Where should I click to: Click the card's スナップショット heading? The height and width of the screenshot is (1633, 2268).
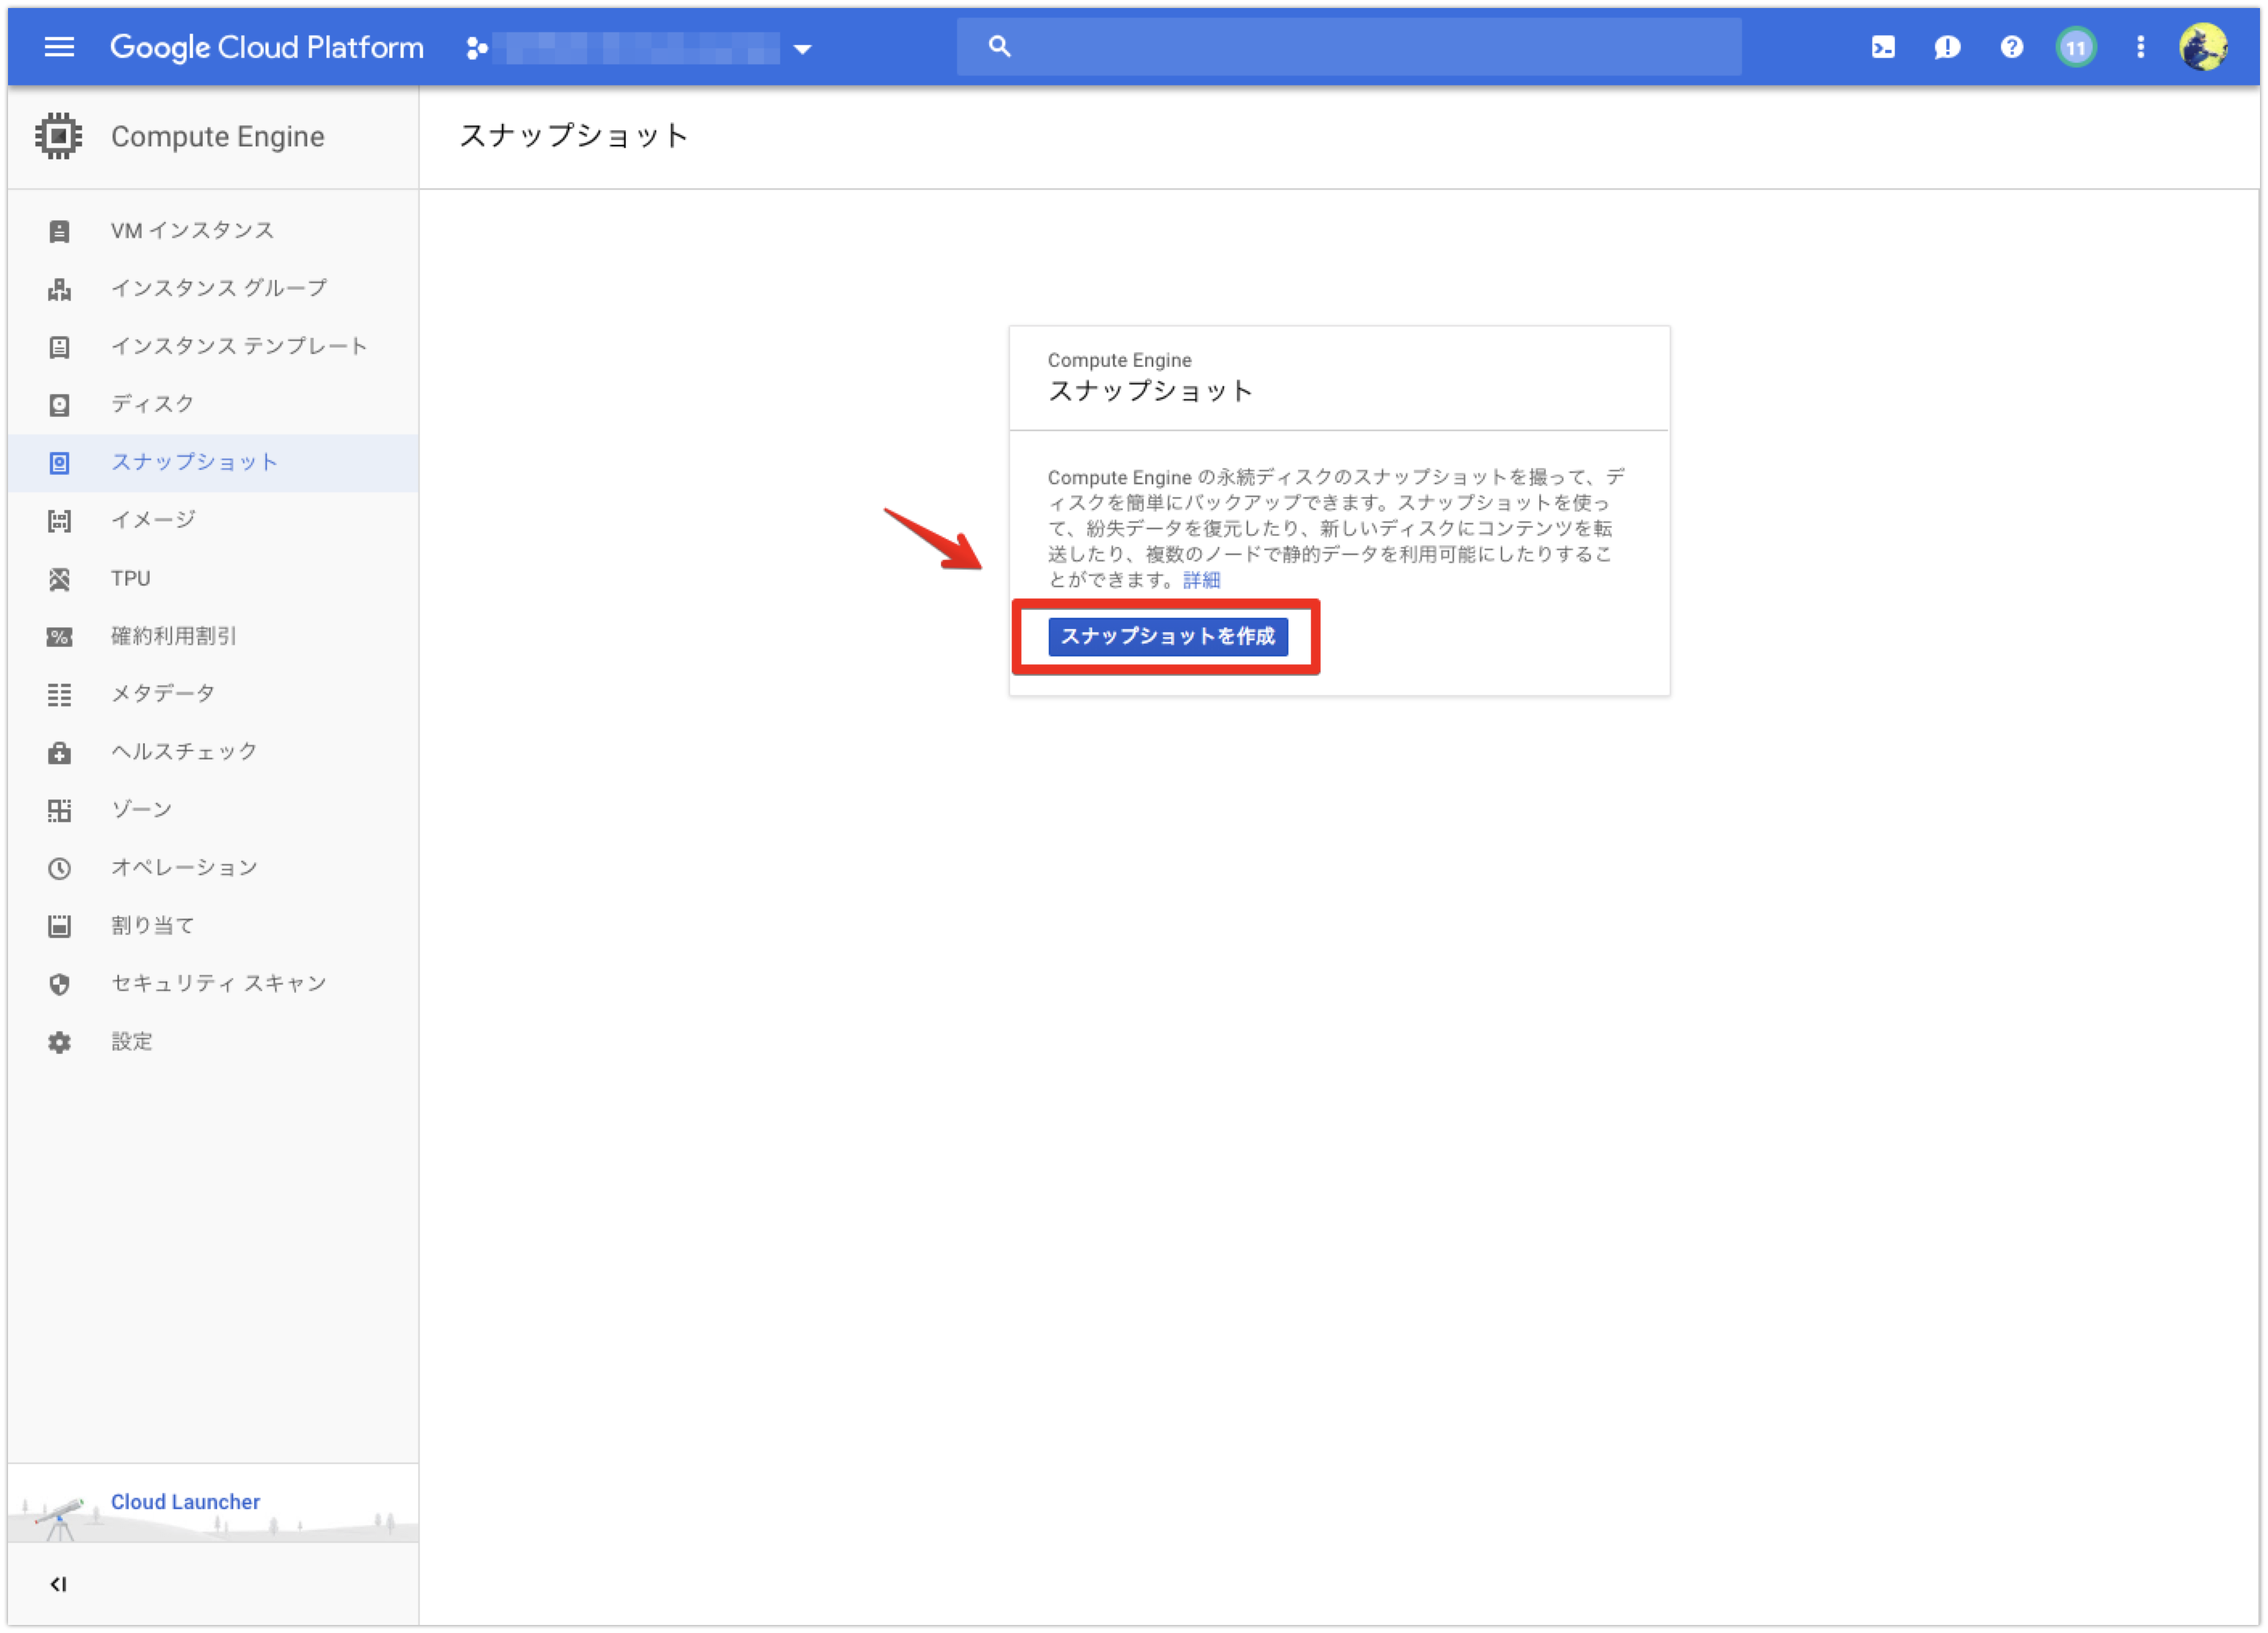pyautogui.click(x=1150, y=391)
